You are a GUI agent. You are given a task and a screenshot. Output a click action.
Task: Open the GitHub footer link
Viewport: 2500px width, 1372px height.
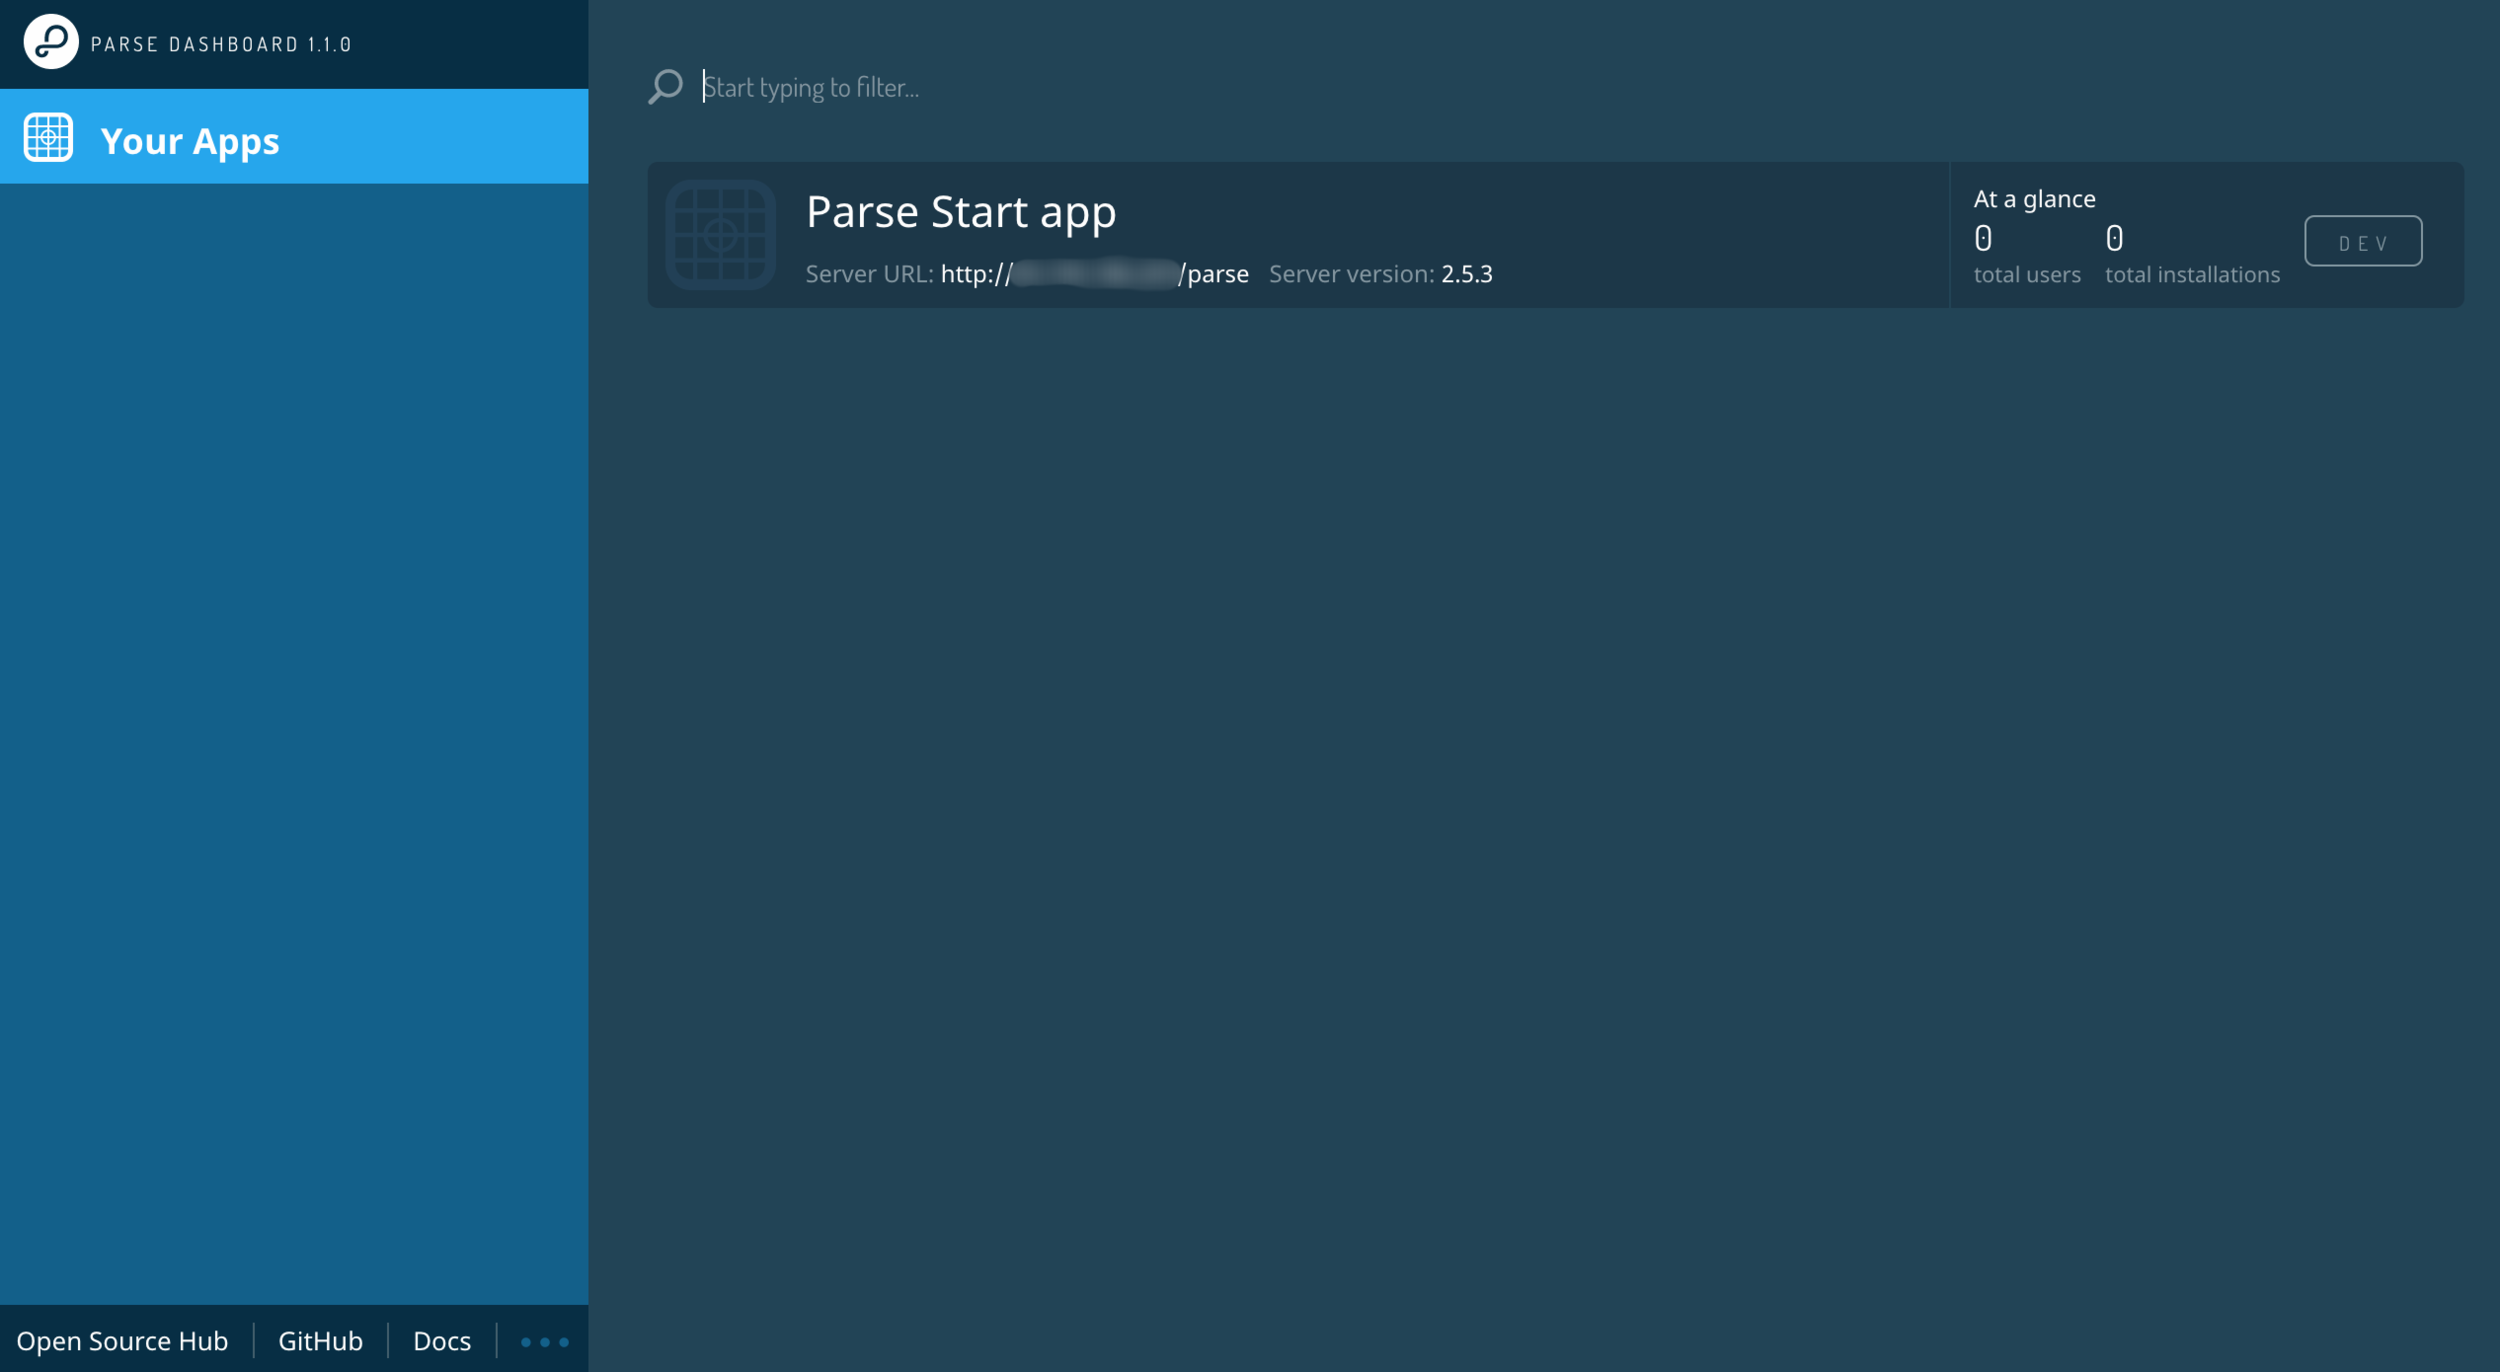[321, 1341]
